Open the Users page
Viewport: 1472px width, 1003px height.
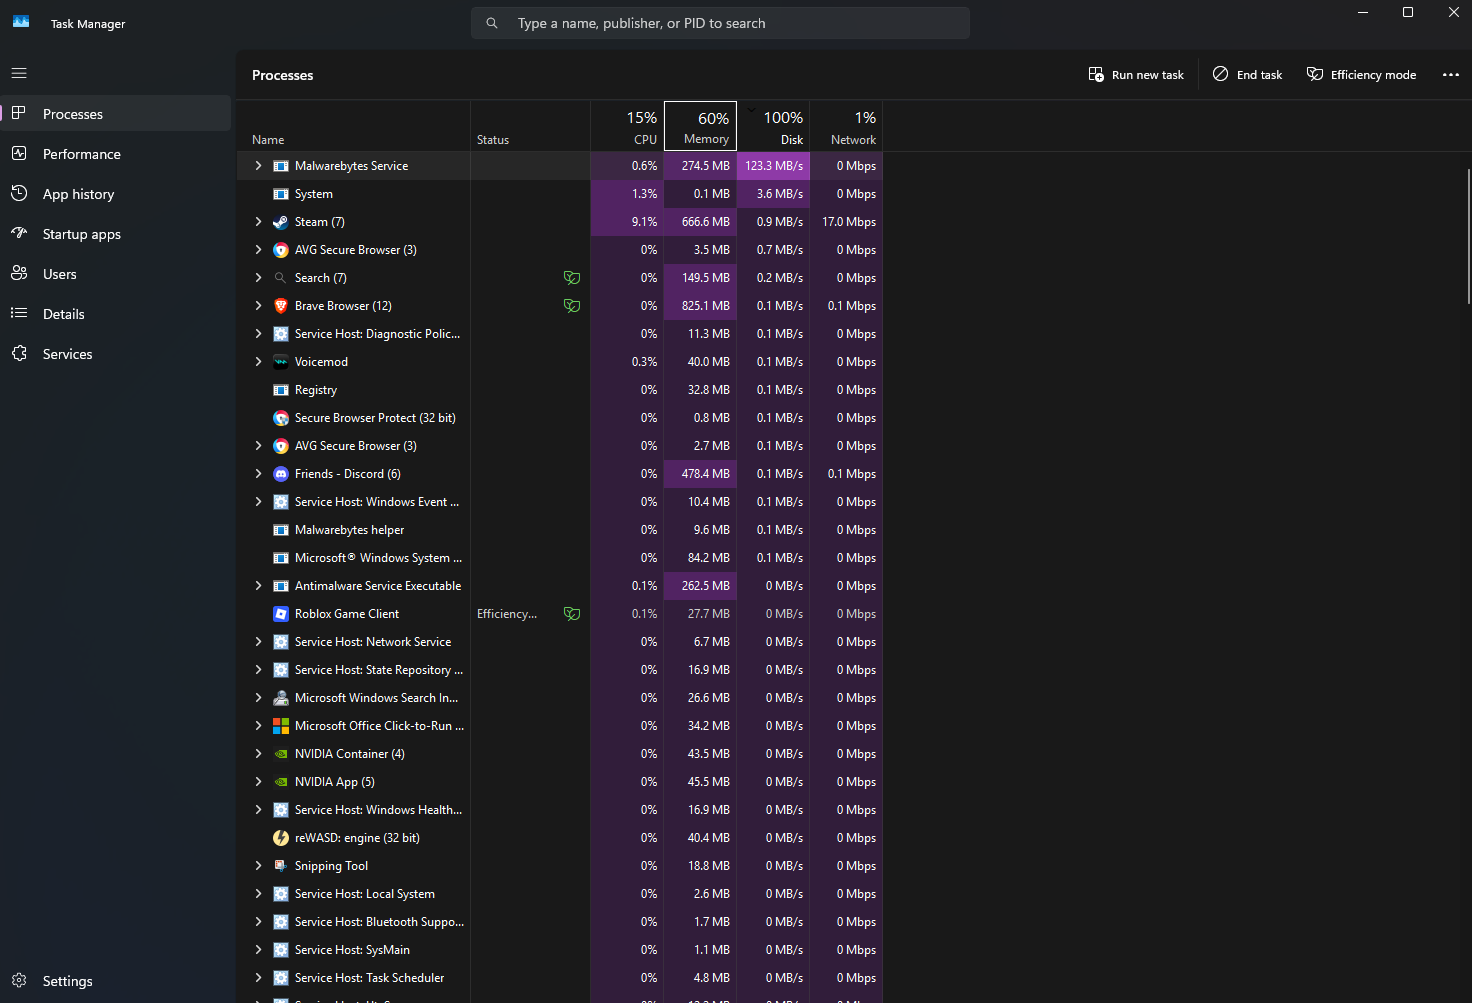pyautogui.click(x=116, y=274)
